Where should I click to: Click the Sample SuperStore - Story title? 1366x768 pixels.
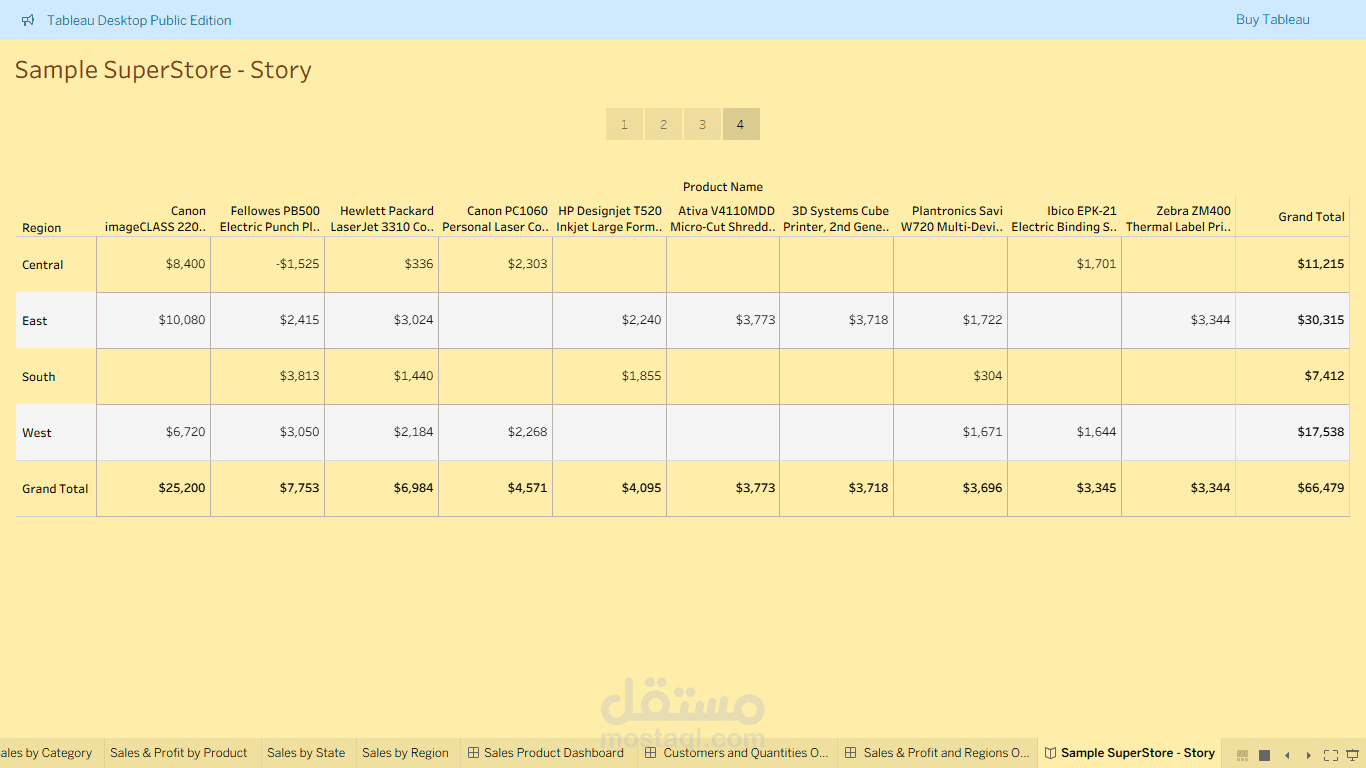point(163,70)
